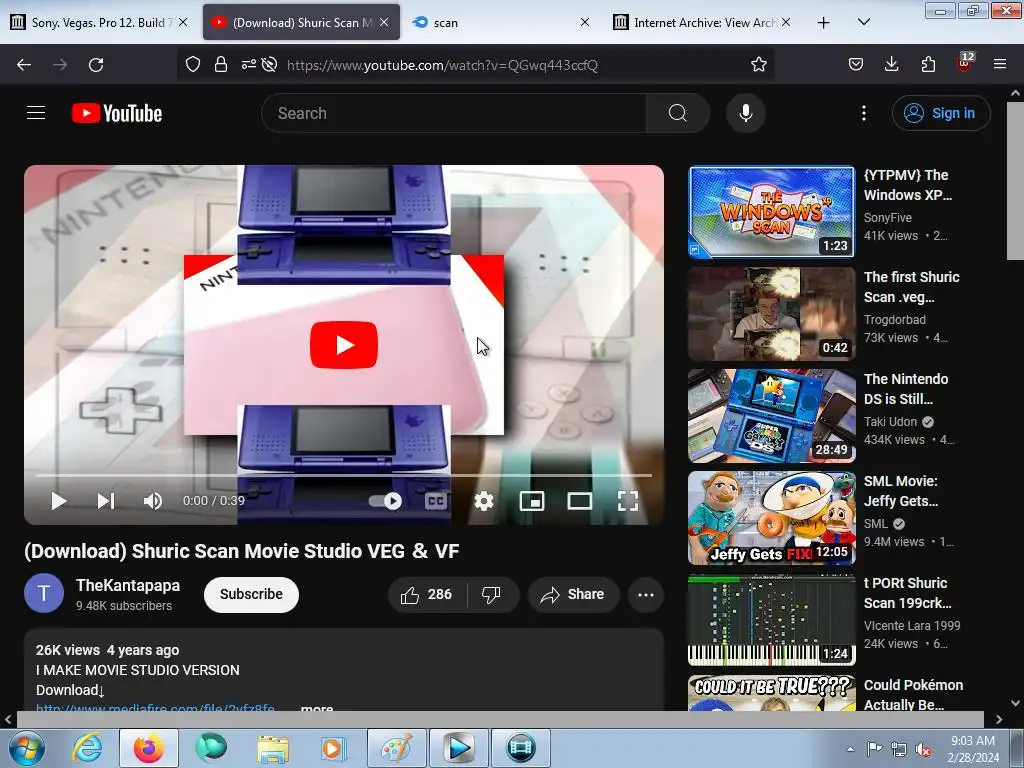Share this video
Viewport: 1024px width, 768px height.
(x=573, y=594)
